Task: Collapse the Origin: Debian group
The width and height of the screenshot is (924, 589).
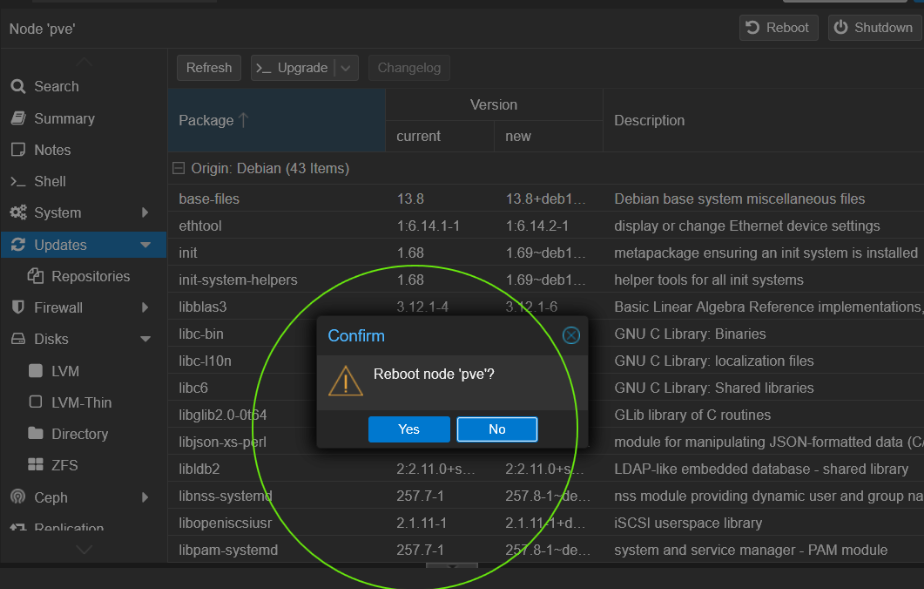Action: coord(178,168)
